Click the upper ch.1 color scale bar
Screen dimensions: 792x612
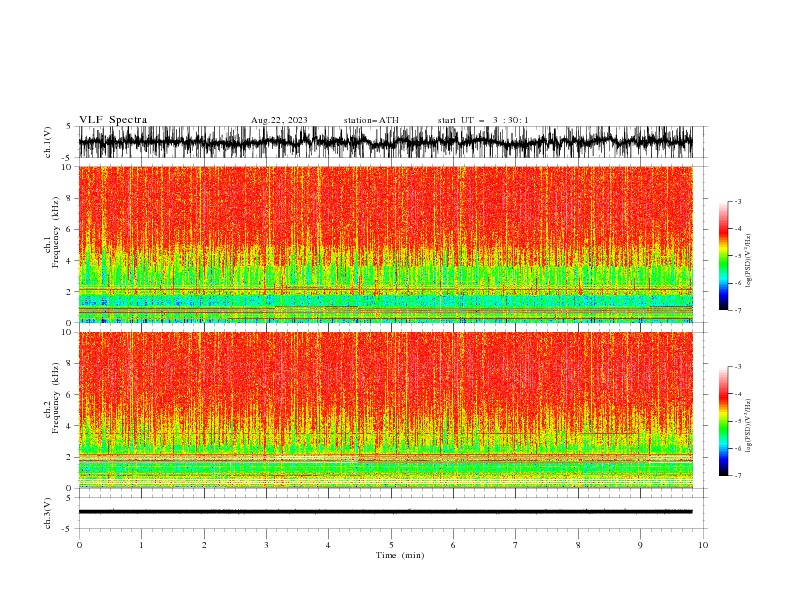tap(723, 256)
